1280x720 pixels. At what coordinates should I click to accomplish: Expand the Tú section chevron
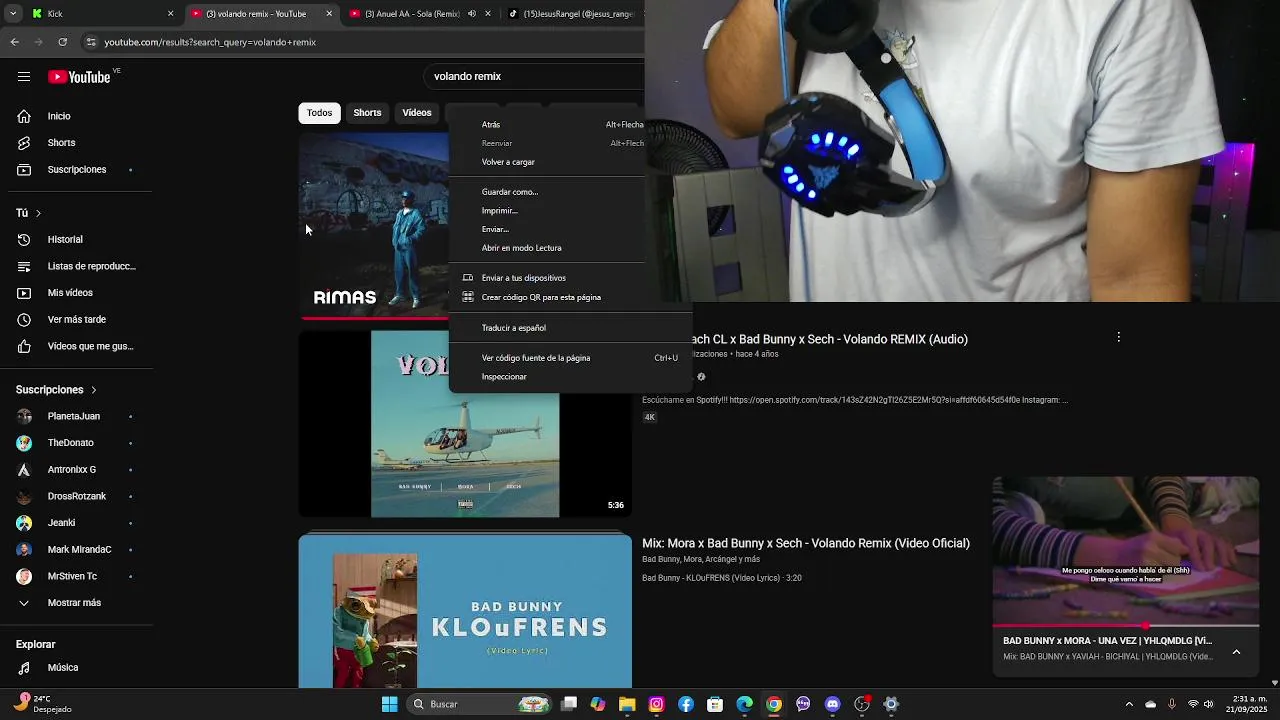(38, 213)
